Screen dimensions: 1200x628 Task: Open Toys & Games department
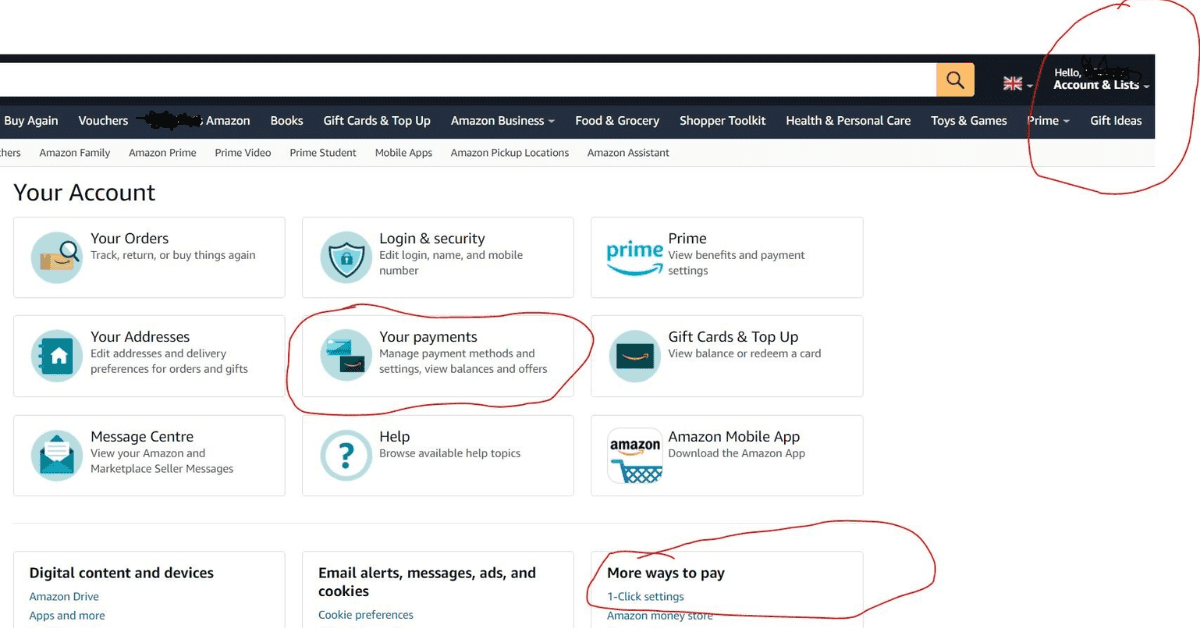(969, 121)
